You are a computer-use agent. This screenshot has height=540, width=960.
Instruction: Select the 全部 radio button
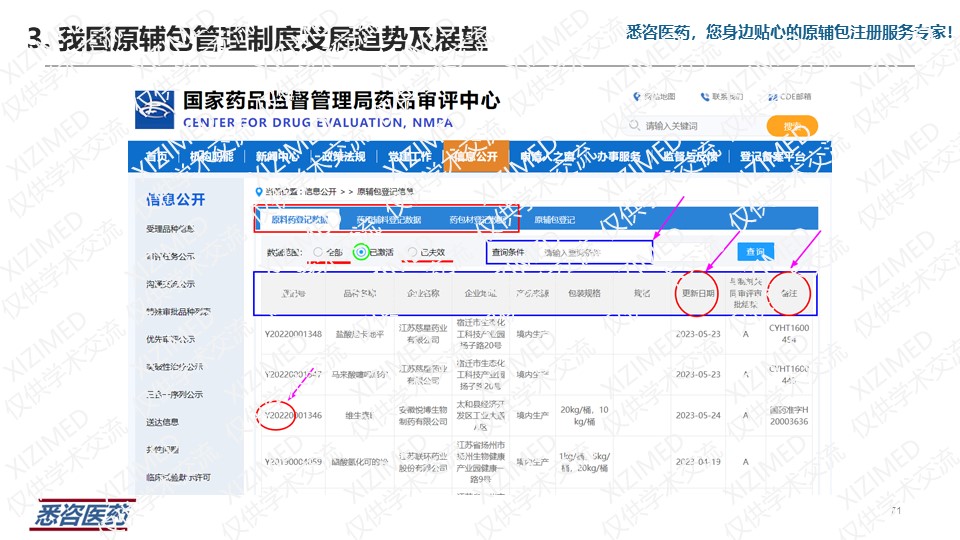[318, 253]
